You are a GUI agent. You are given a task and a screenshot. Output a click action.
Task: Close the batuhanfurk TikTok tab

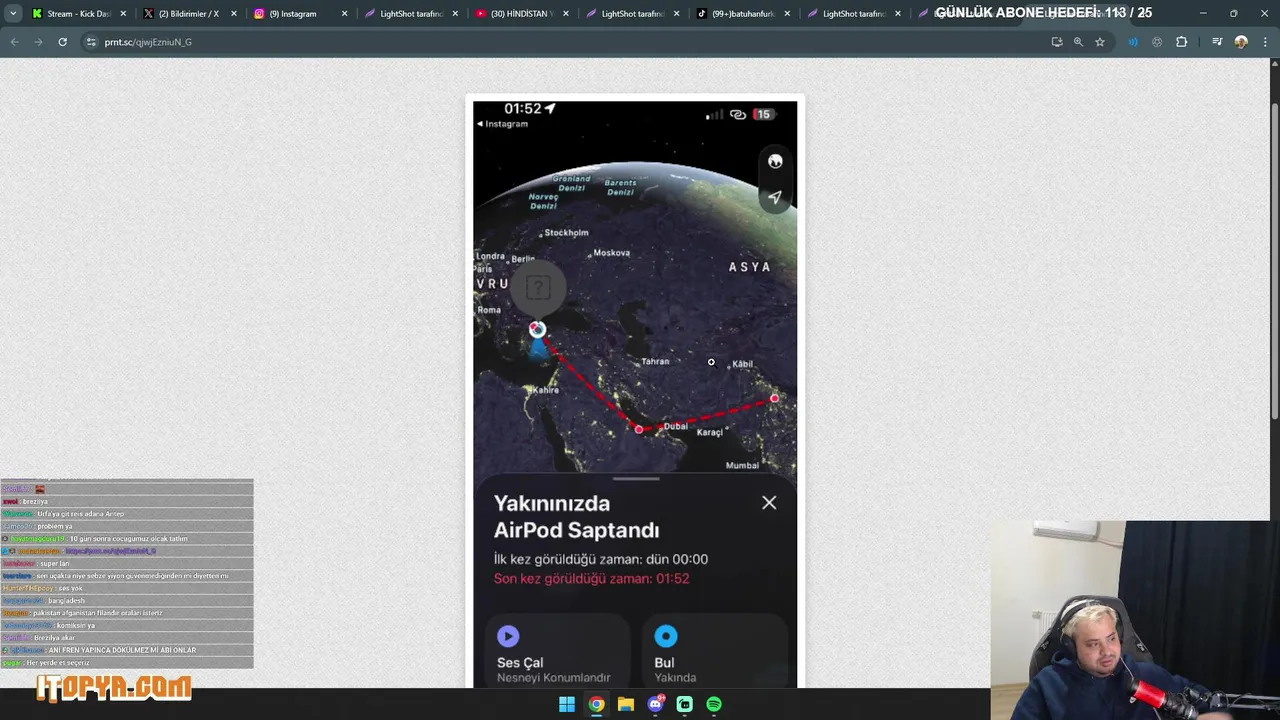click(787, 14)
